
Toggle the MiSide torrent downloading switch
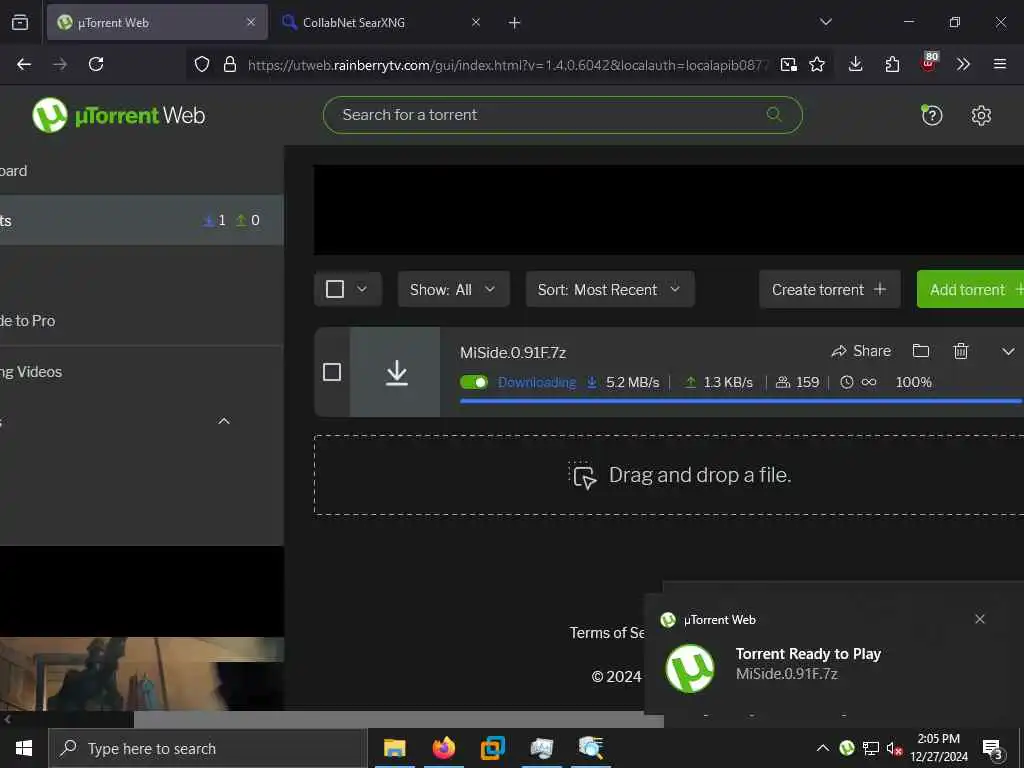pos(473,382)
